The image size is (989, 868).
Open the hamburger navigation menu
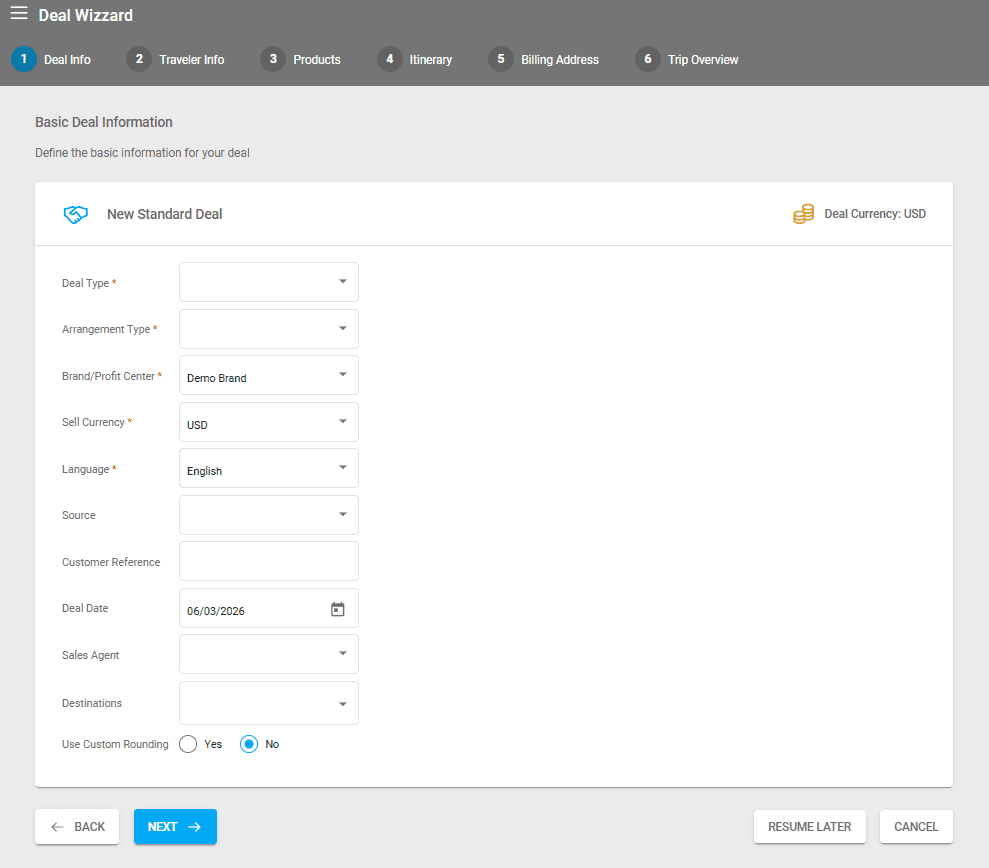point(19,14)
